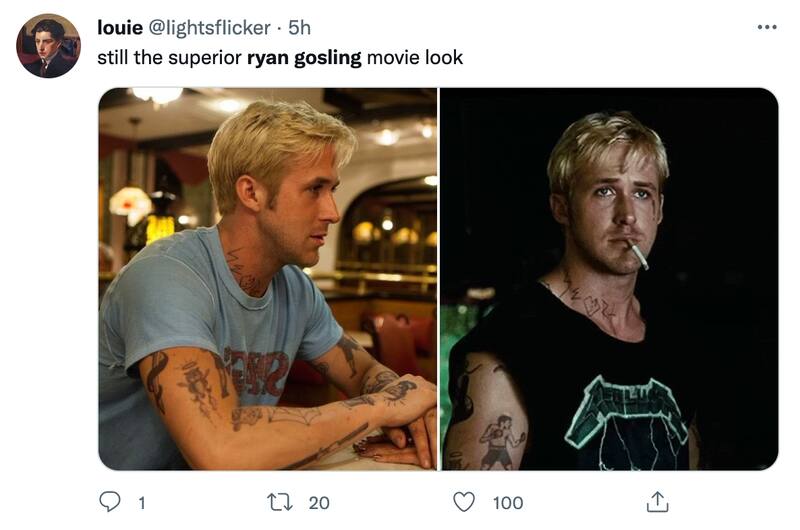
Task: Open the tweet via 5h timestamp
Action: point(299,28)
